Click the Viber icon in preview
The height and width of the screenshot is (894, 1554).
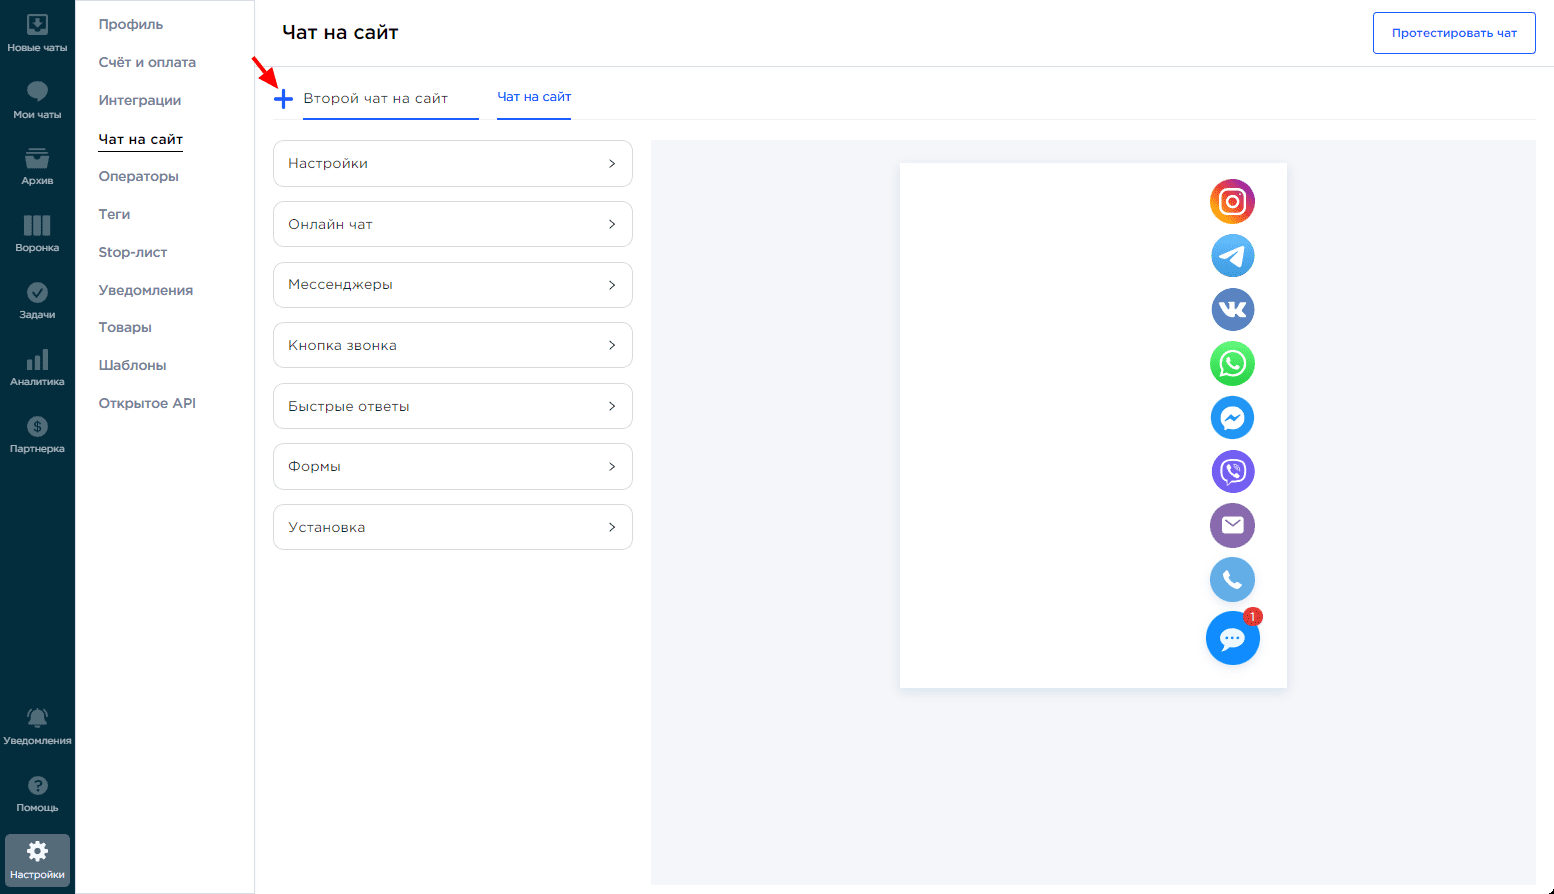click(1232, 472)
